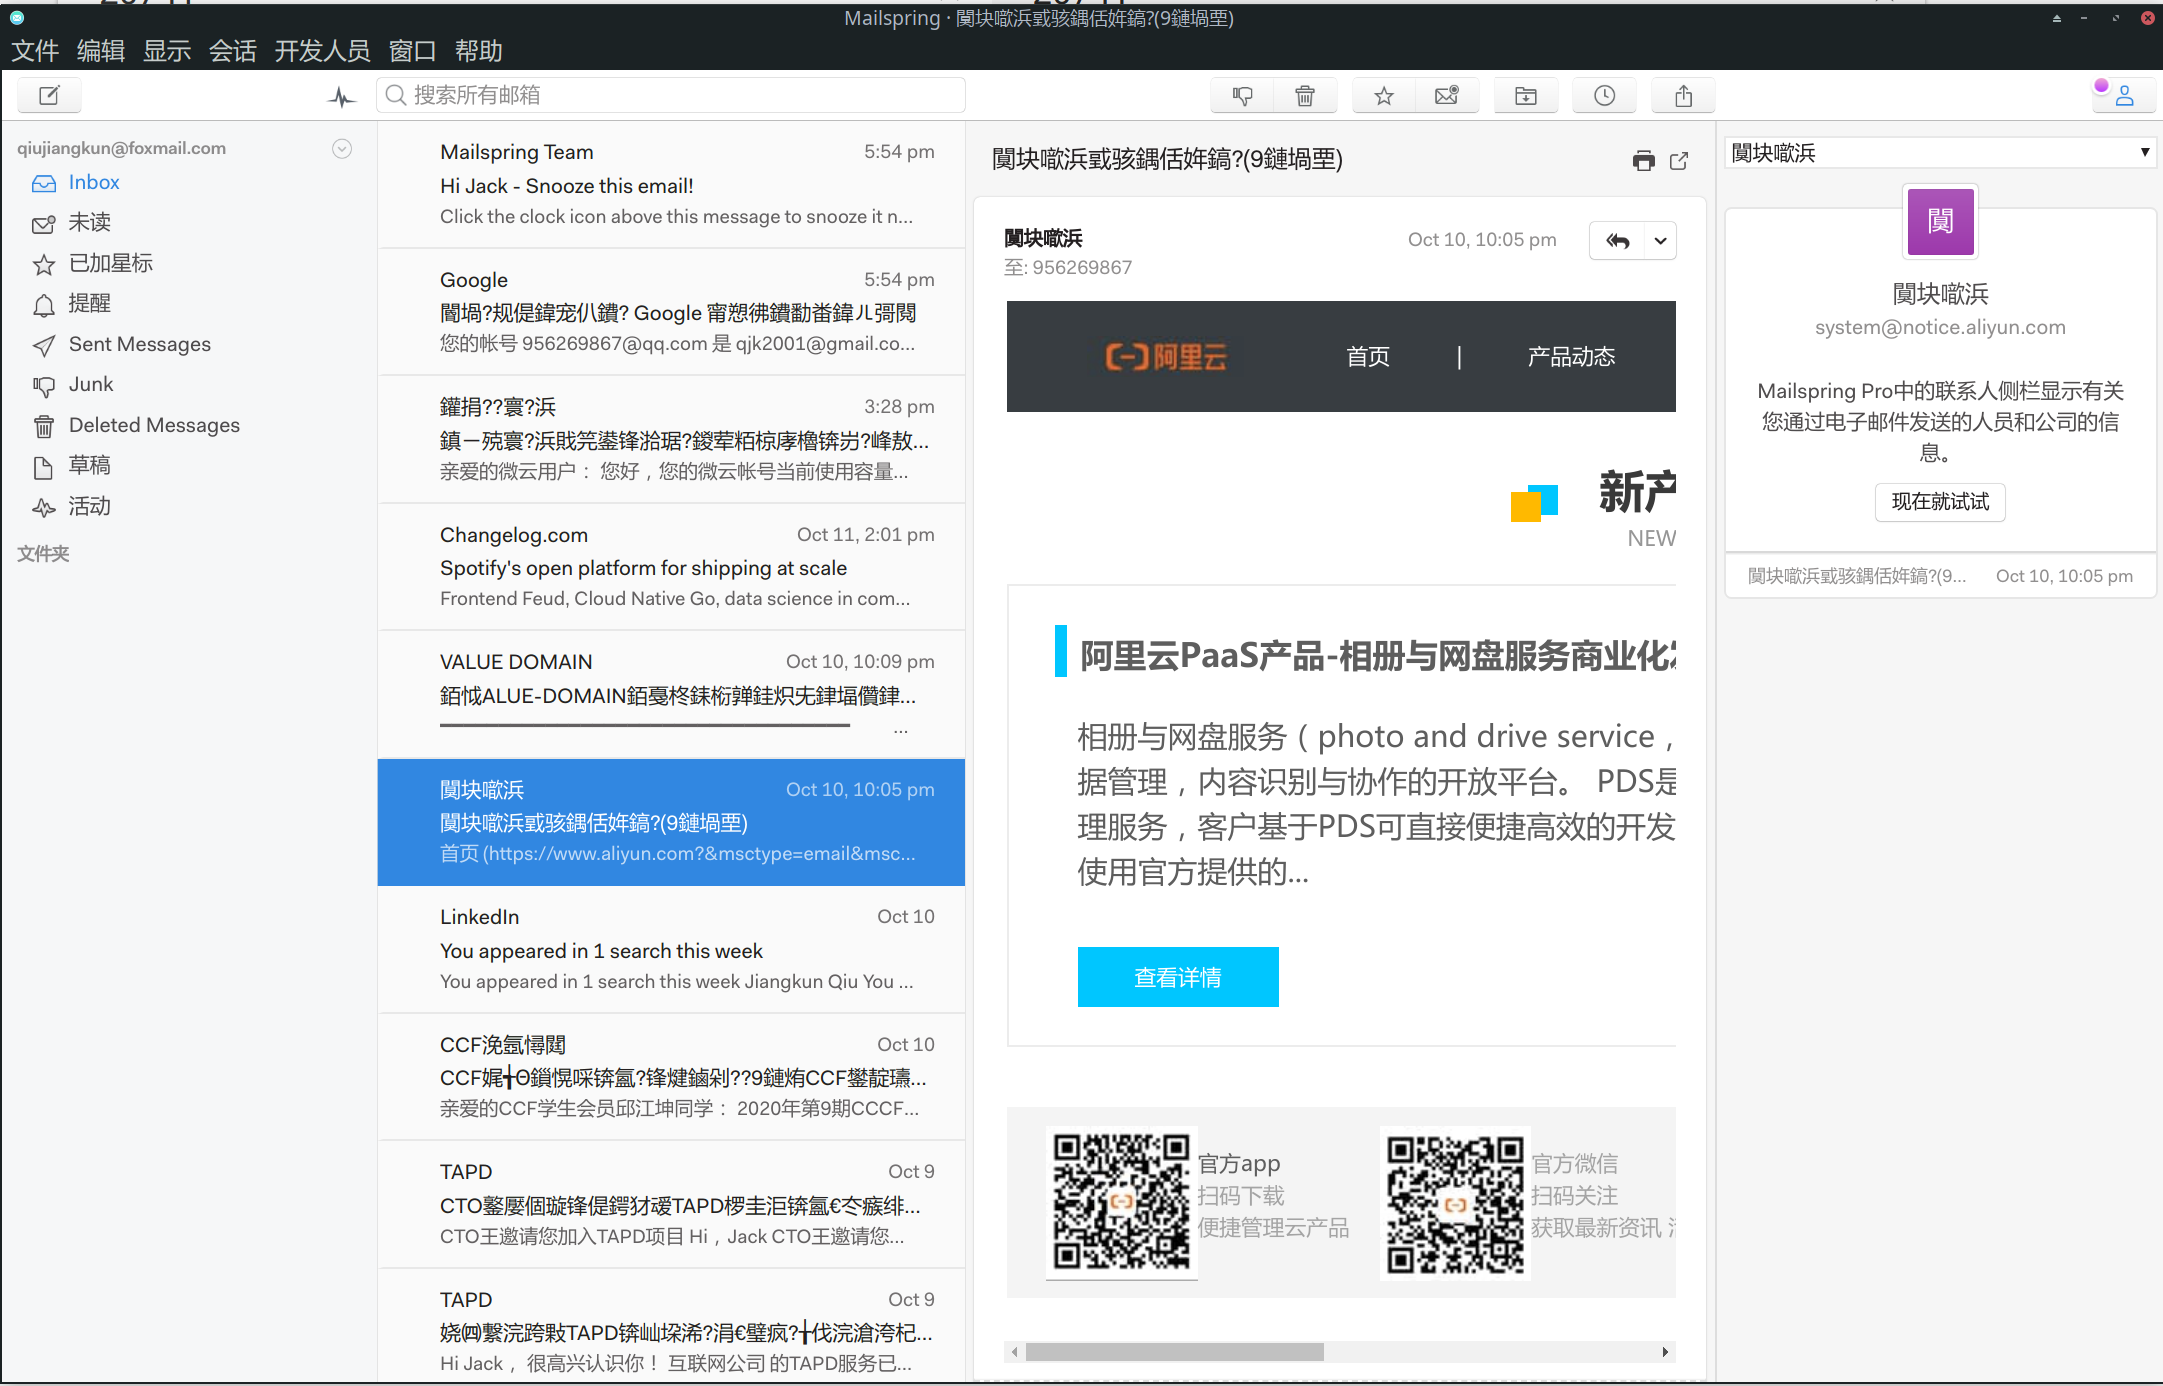
Task: Delete the message using the trash icon
Action: click(x=1305, y=95)
